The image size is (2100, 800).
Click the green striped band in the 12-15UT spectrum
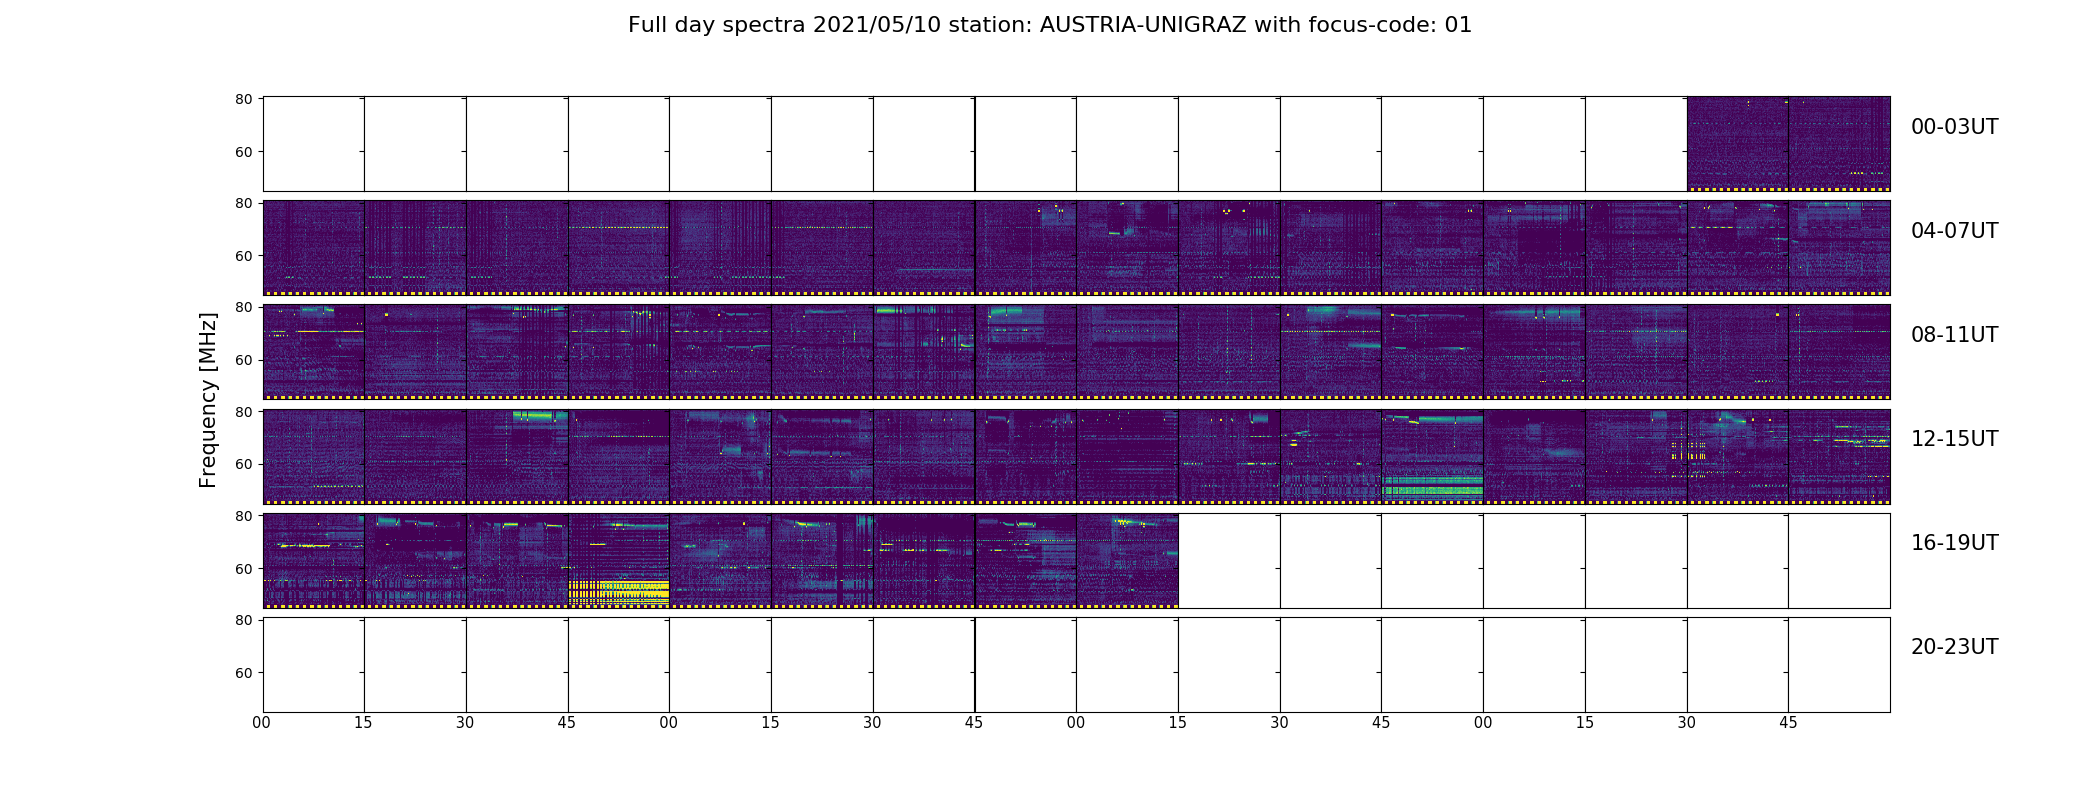click(1432, 486)
